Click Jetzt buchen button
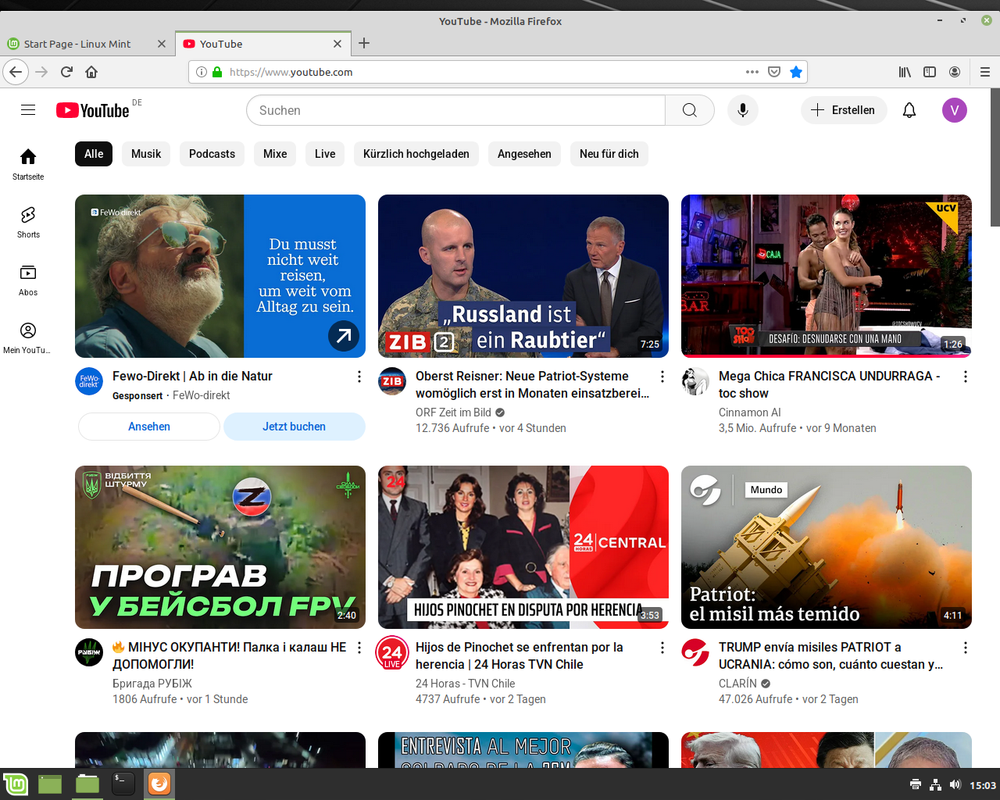Viewport: 1000px width, 800px height. tap(294, 426)
